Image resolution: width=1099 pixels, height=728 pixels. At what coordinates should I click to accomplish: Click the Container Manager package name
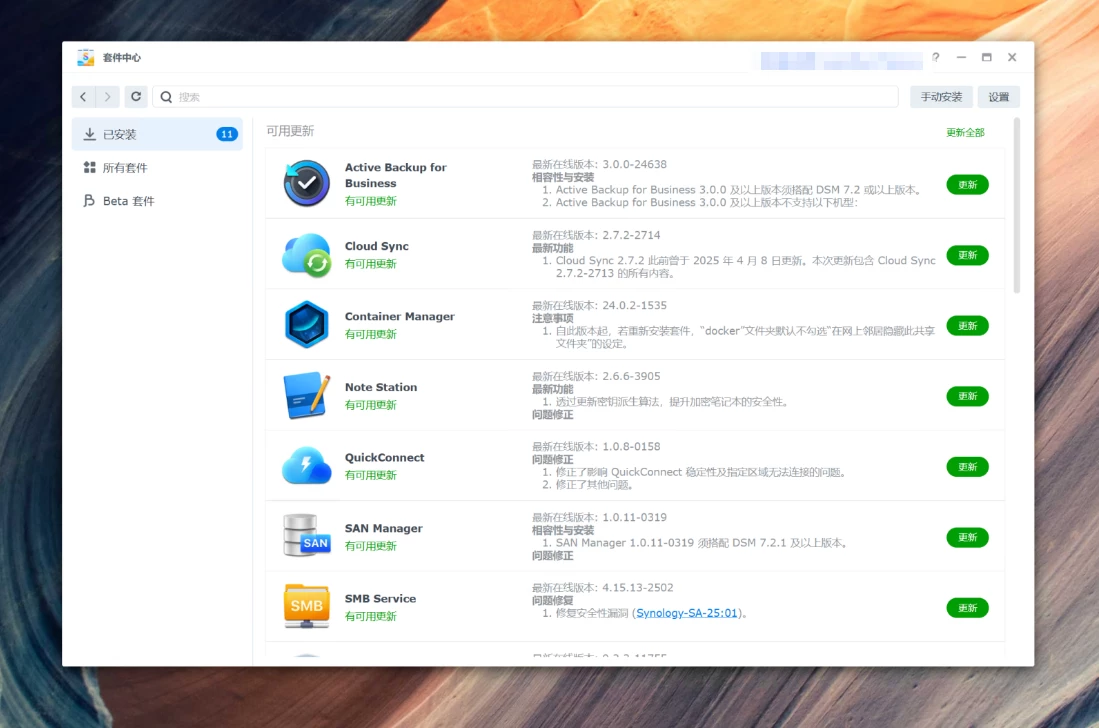tap(400, 317)
